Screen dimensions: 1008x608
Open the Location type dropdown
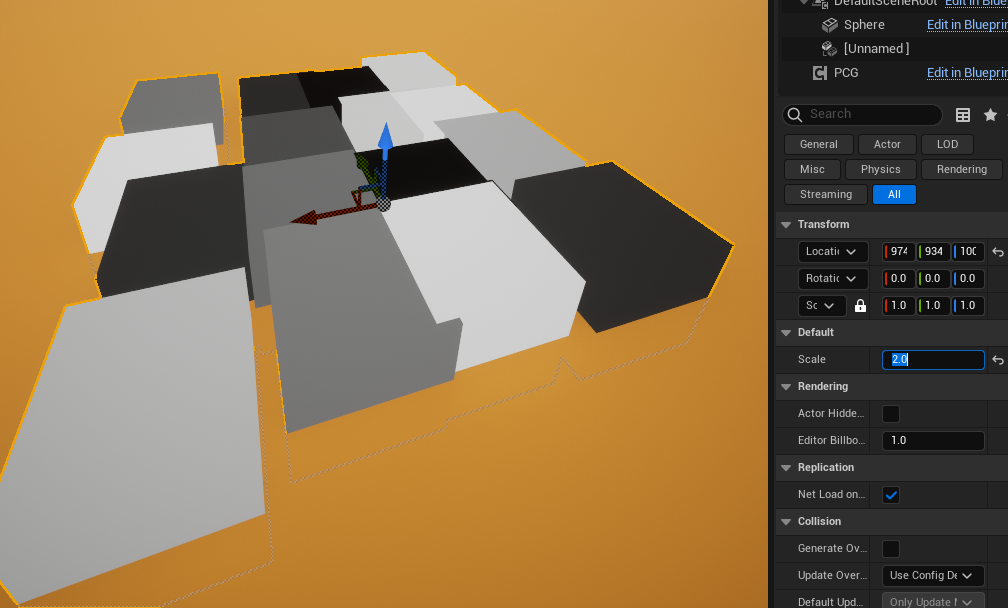tap(833, 252)
